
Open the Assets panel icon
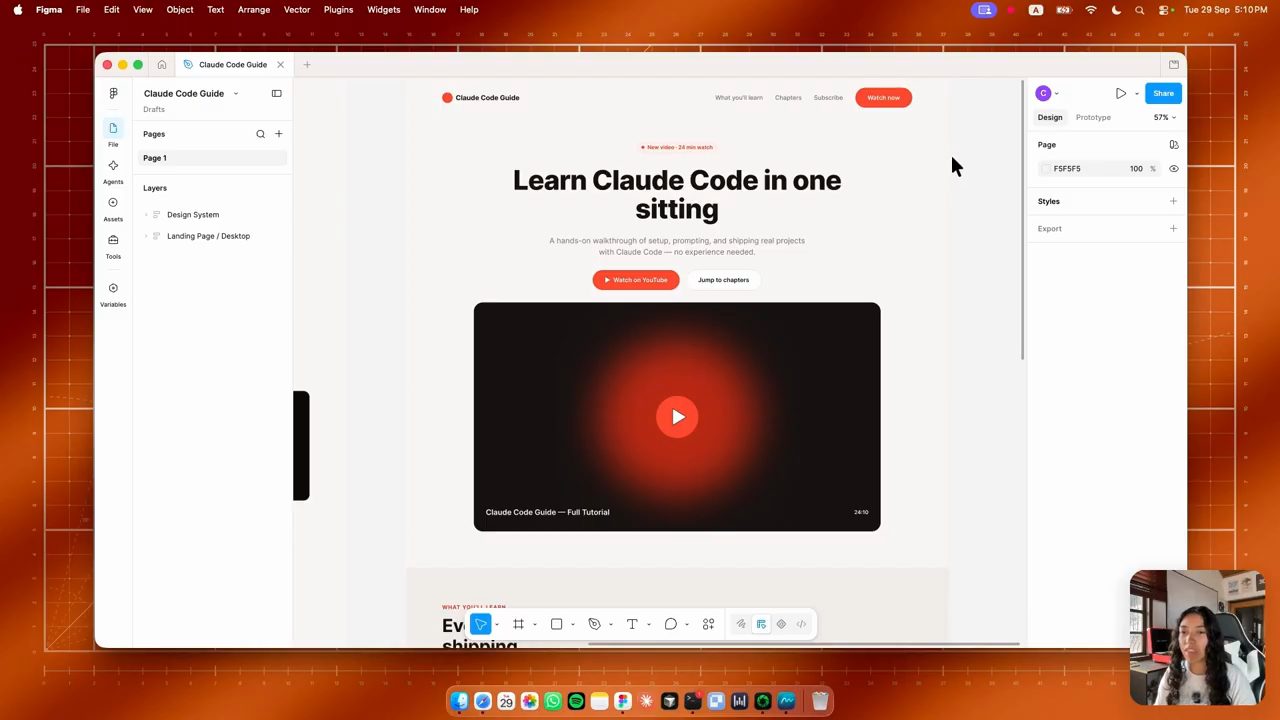(x=113, y=202)
